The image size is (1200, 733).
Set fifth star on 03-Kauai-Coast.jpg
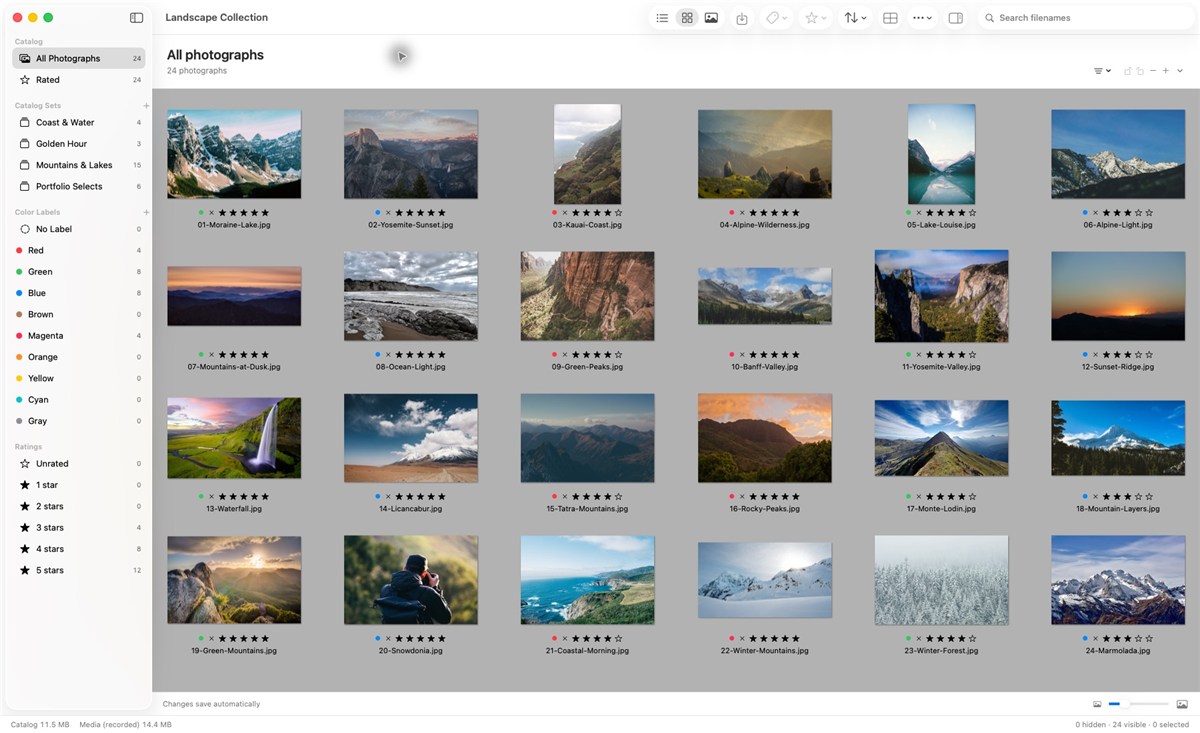619,213
